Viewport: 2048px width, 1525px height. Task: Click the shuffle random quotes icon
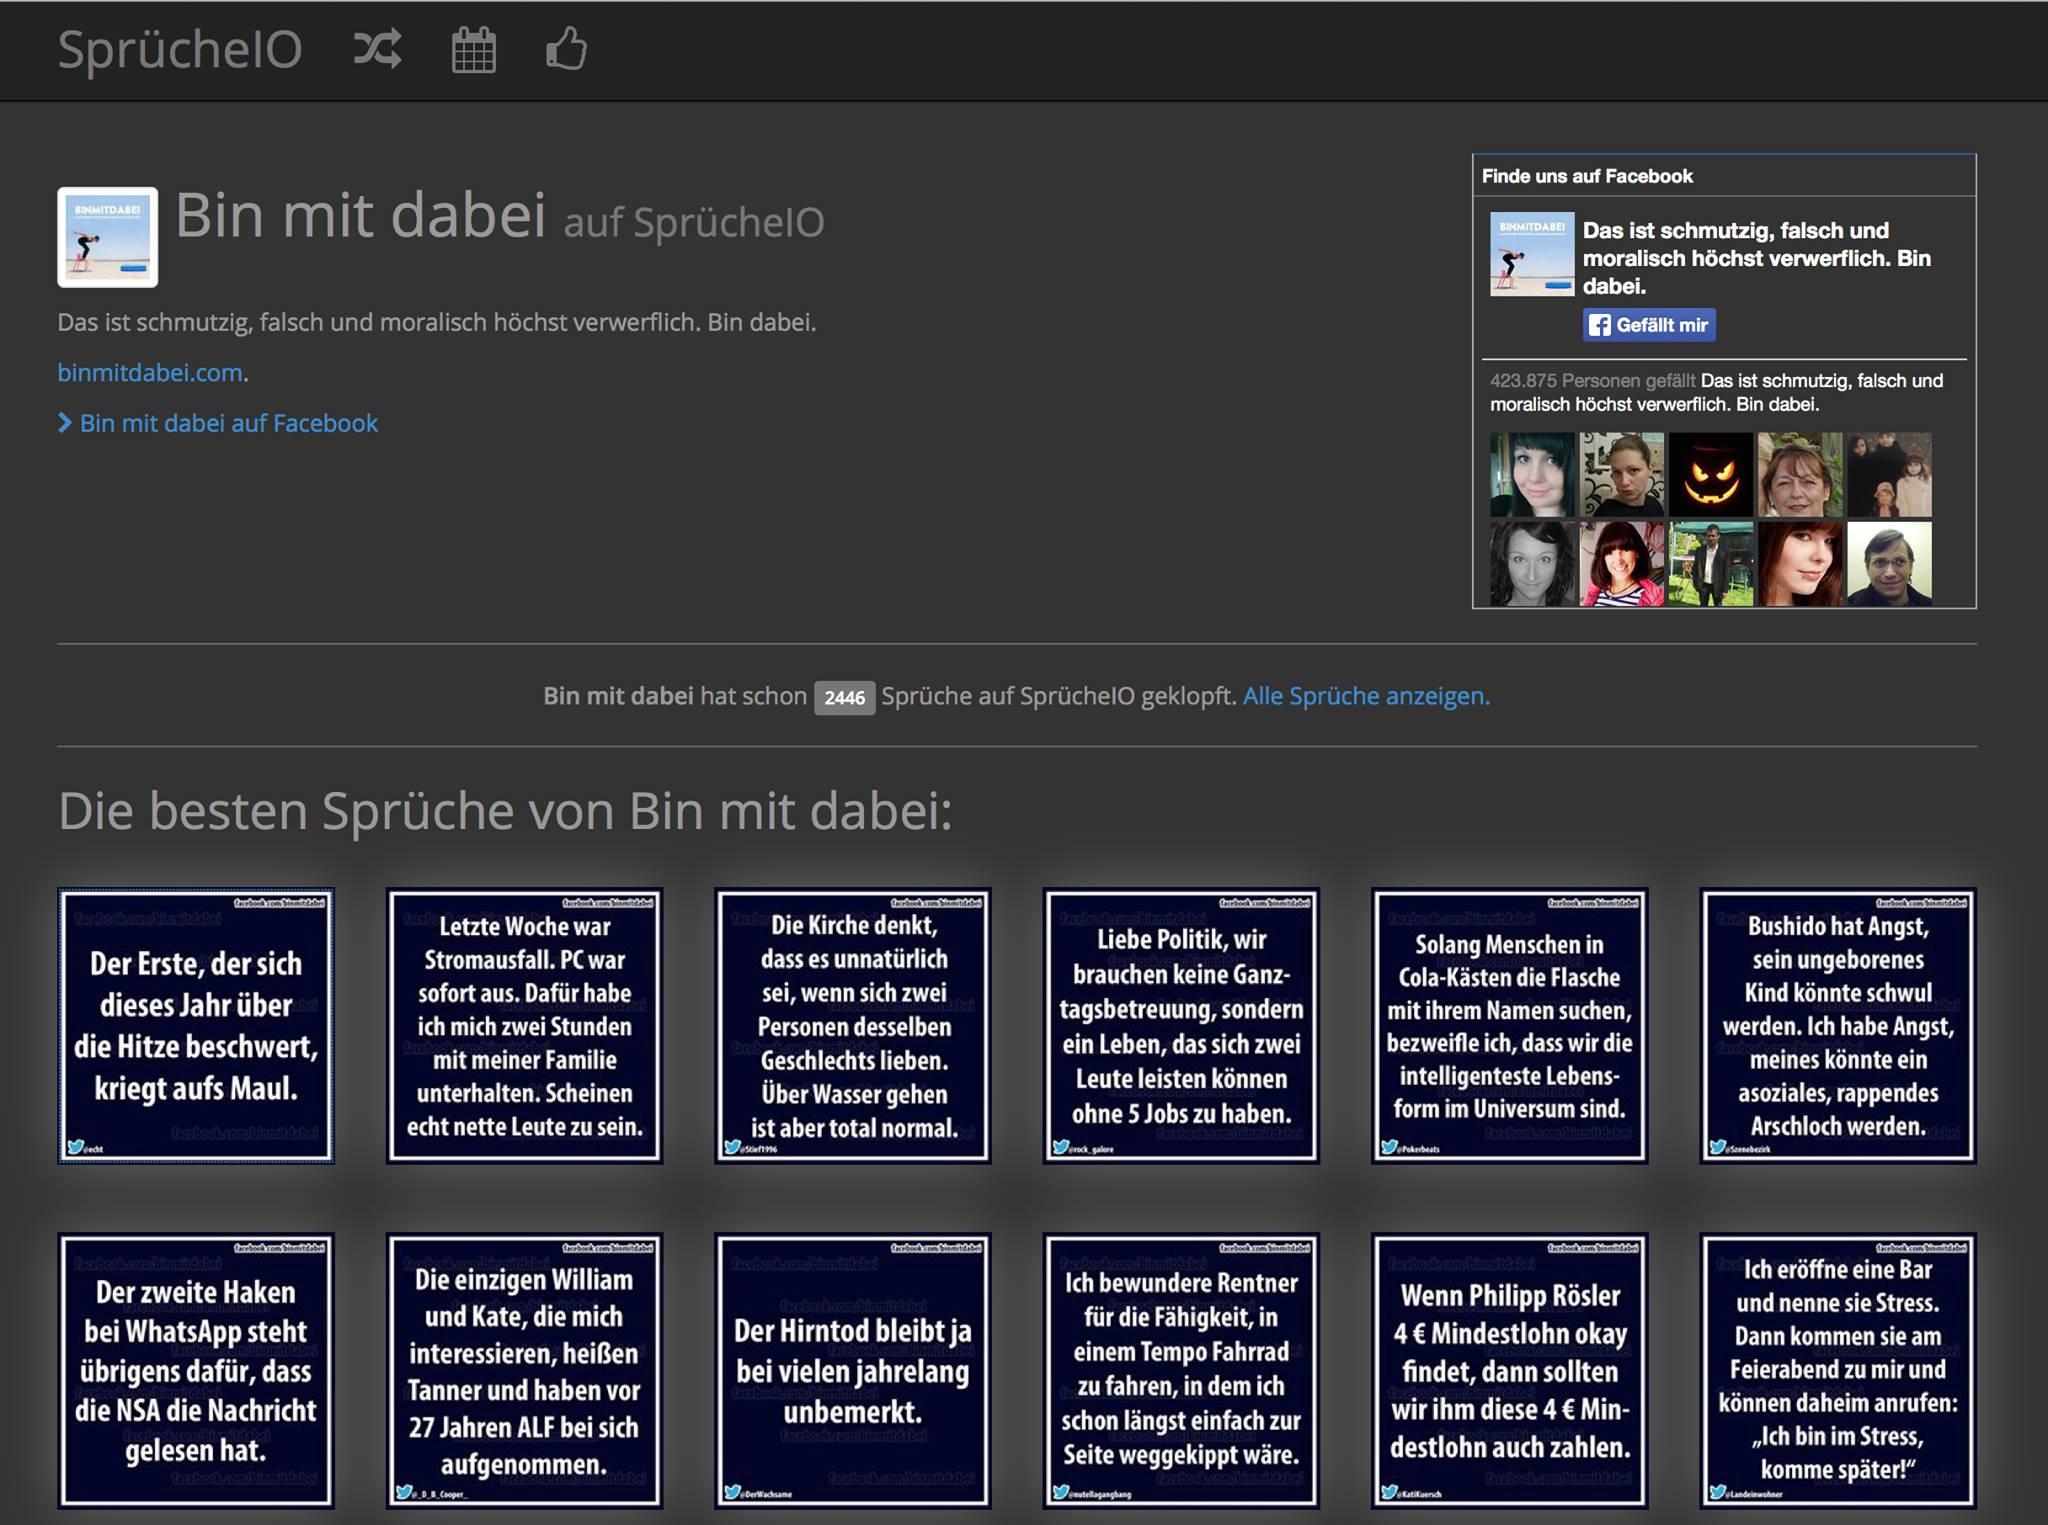click(378, 49)
